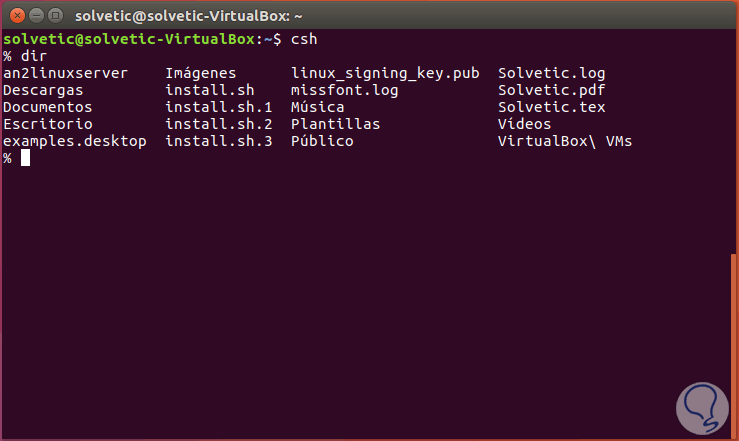Close the terminal window
Image resolution: width=739 pixels, height=441 pixels.
(15, 15)
